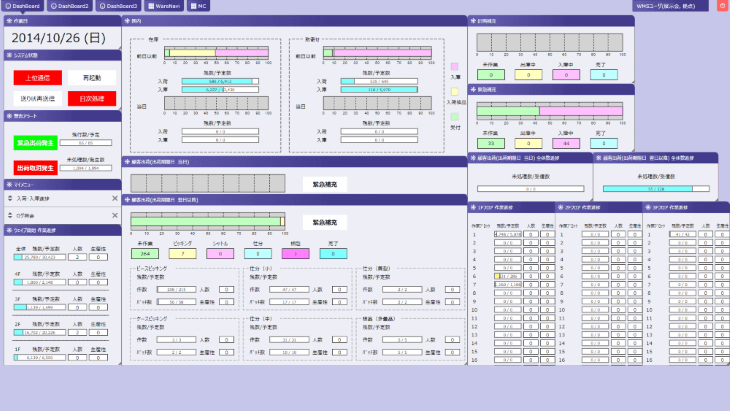
Task: Click the green 未作業 count box showing 264
Action: (144, 254)
